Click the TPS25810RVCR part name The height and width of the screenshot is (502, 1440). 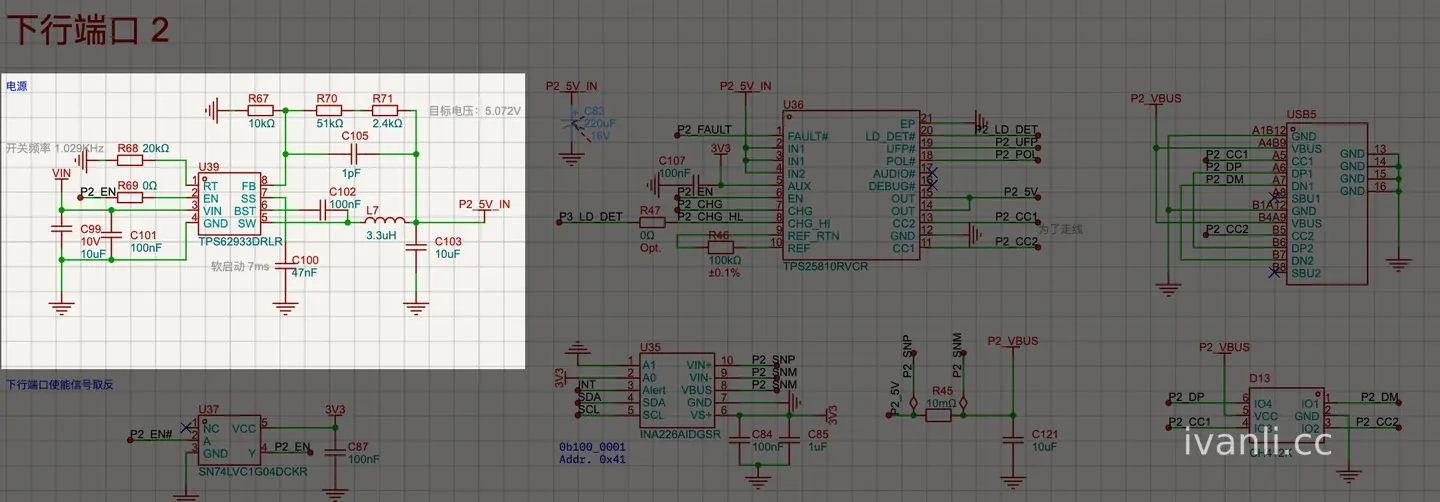(x=826, y=266)
